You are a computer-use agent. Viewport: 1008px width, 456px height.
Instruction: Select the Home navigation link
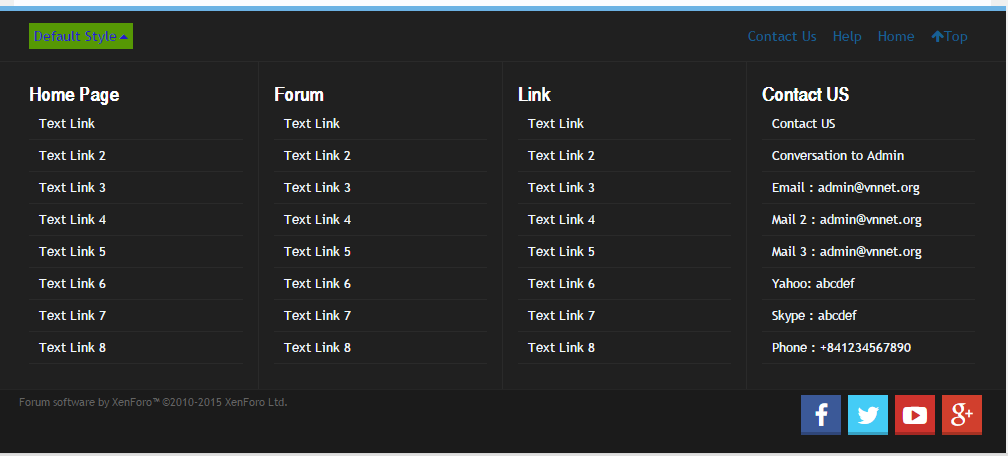tap(896, 36)
